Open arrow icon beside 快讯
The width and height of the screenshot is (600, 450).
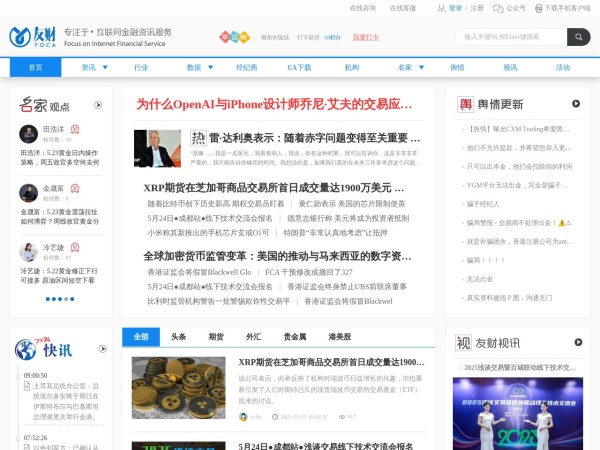pos(103,349)
